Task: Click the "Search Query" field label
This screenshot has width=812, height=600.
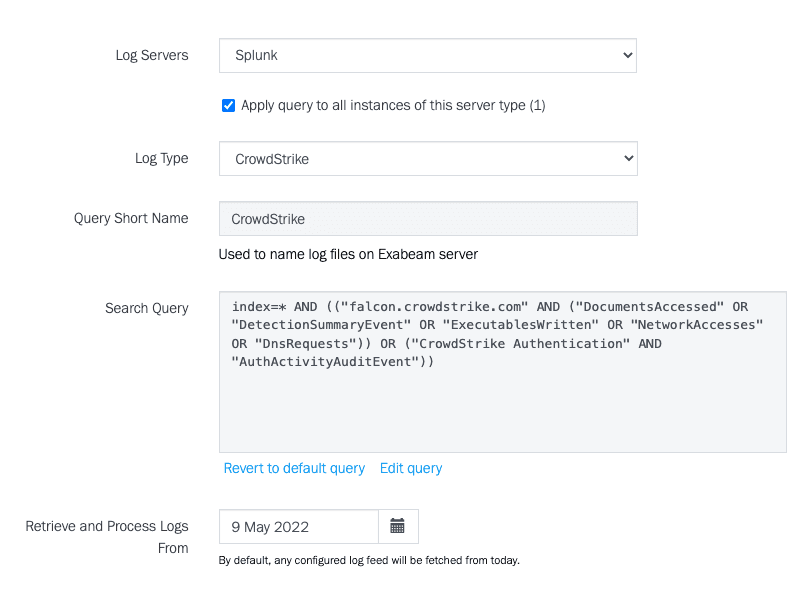Action: click(x=146, y=308)
